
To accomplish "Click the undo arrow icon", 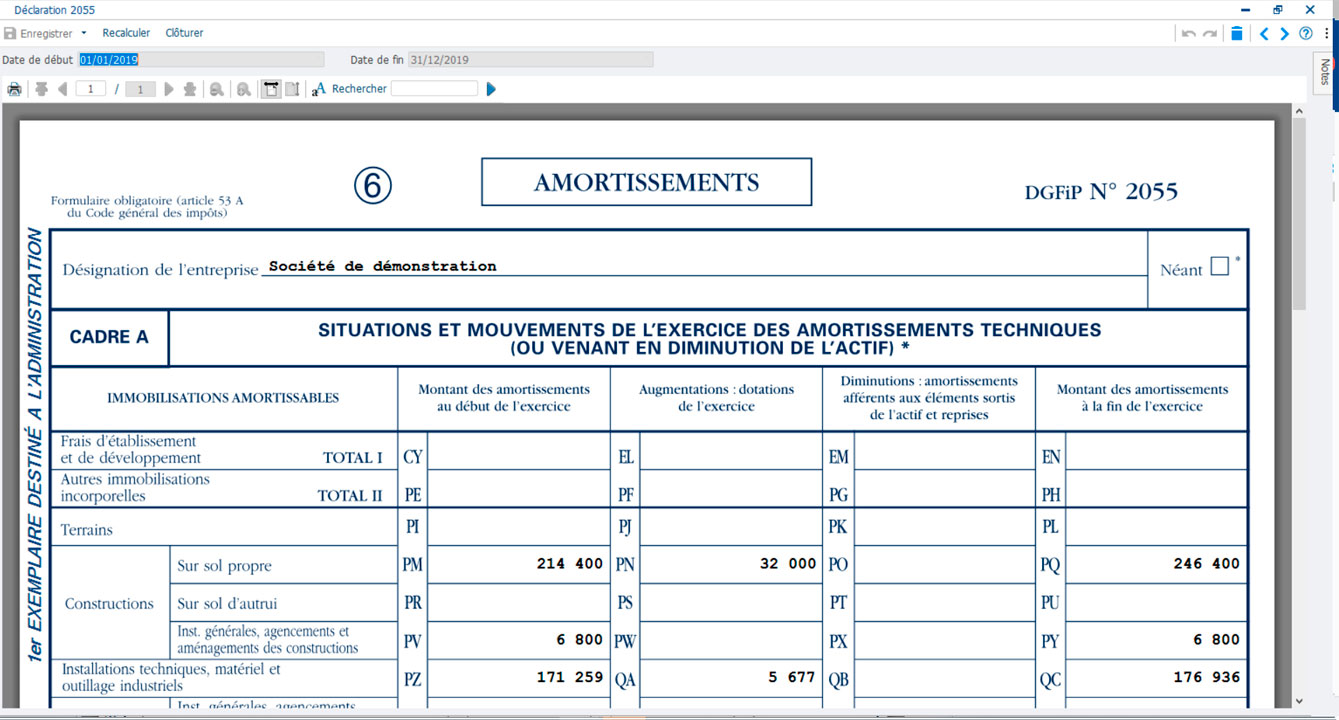I will click(1188, 33).
